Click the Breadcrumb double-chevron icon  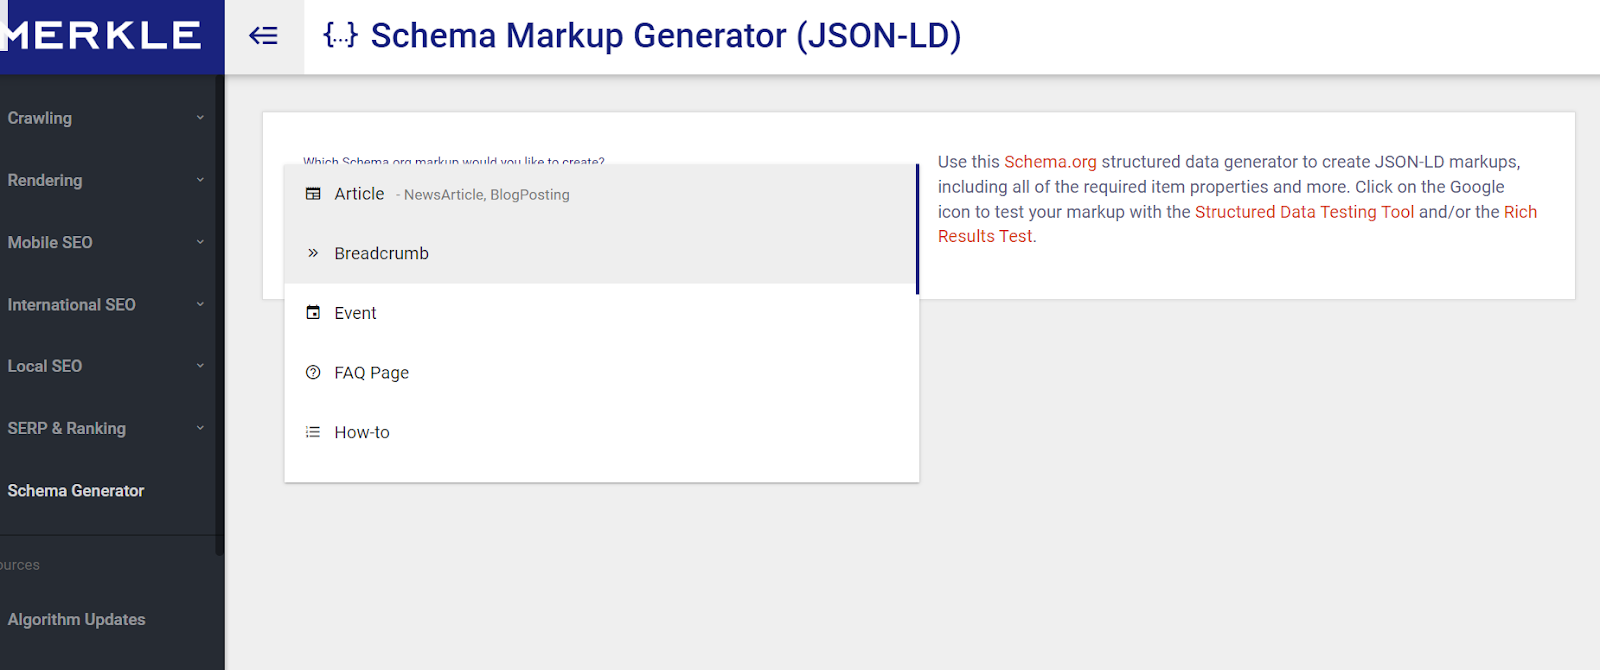[313, 253]
